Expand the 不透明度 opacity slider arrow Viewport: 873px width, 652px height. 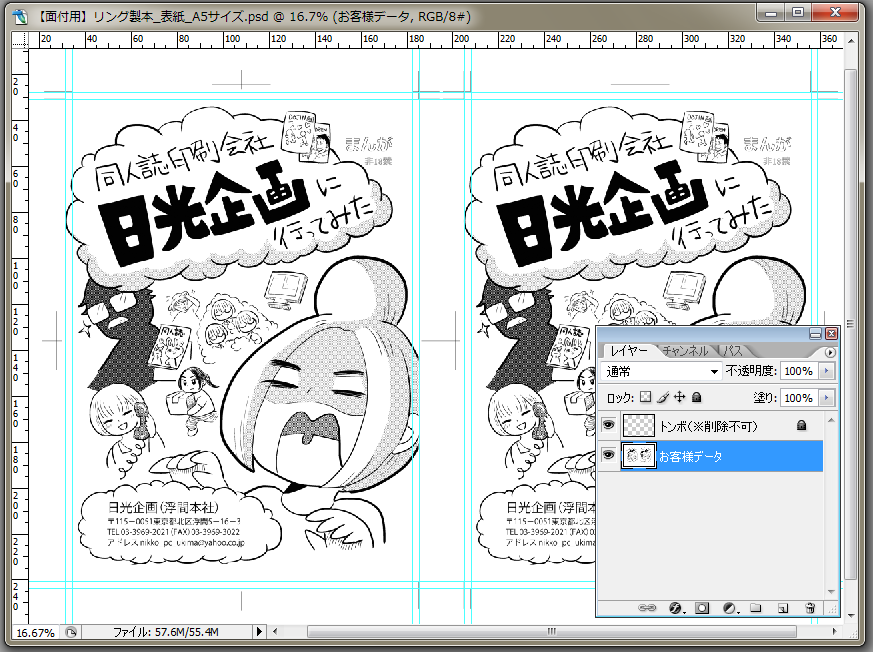click(825, 371)
